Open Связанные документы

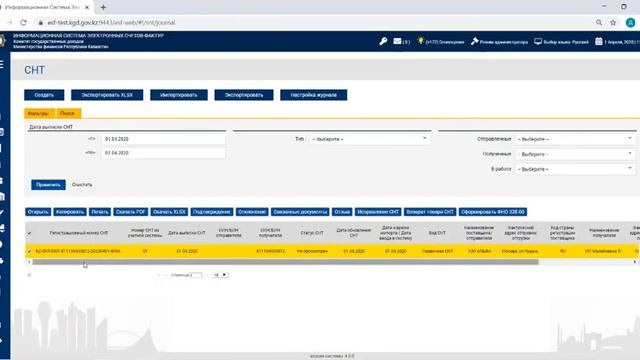click(x=300, y=212)
